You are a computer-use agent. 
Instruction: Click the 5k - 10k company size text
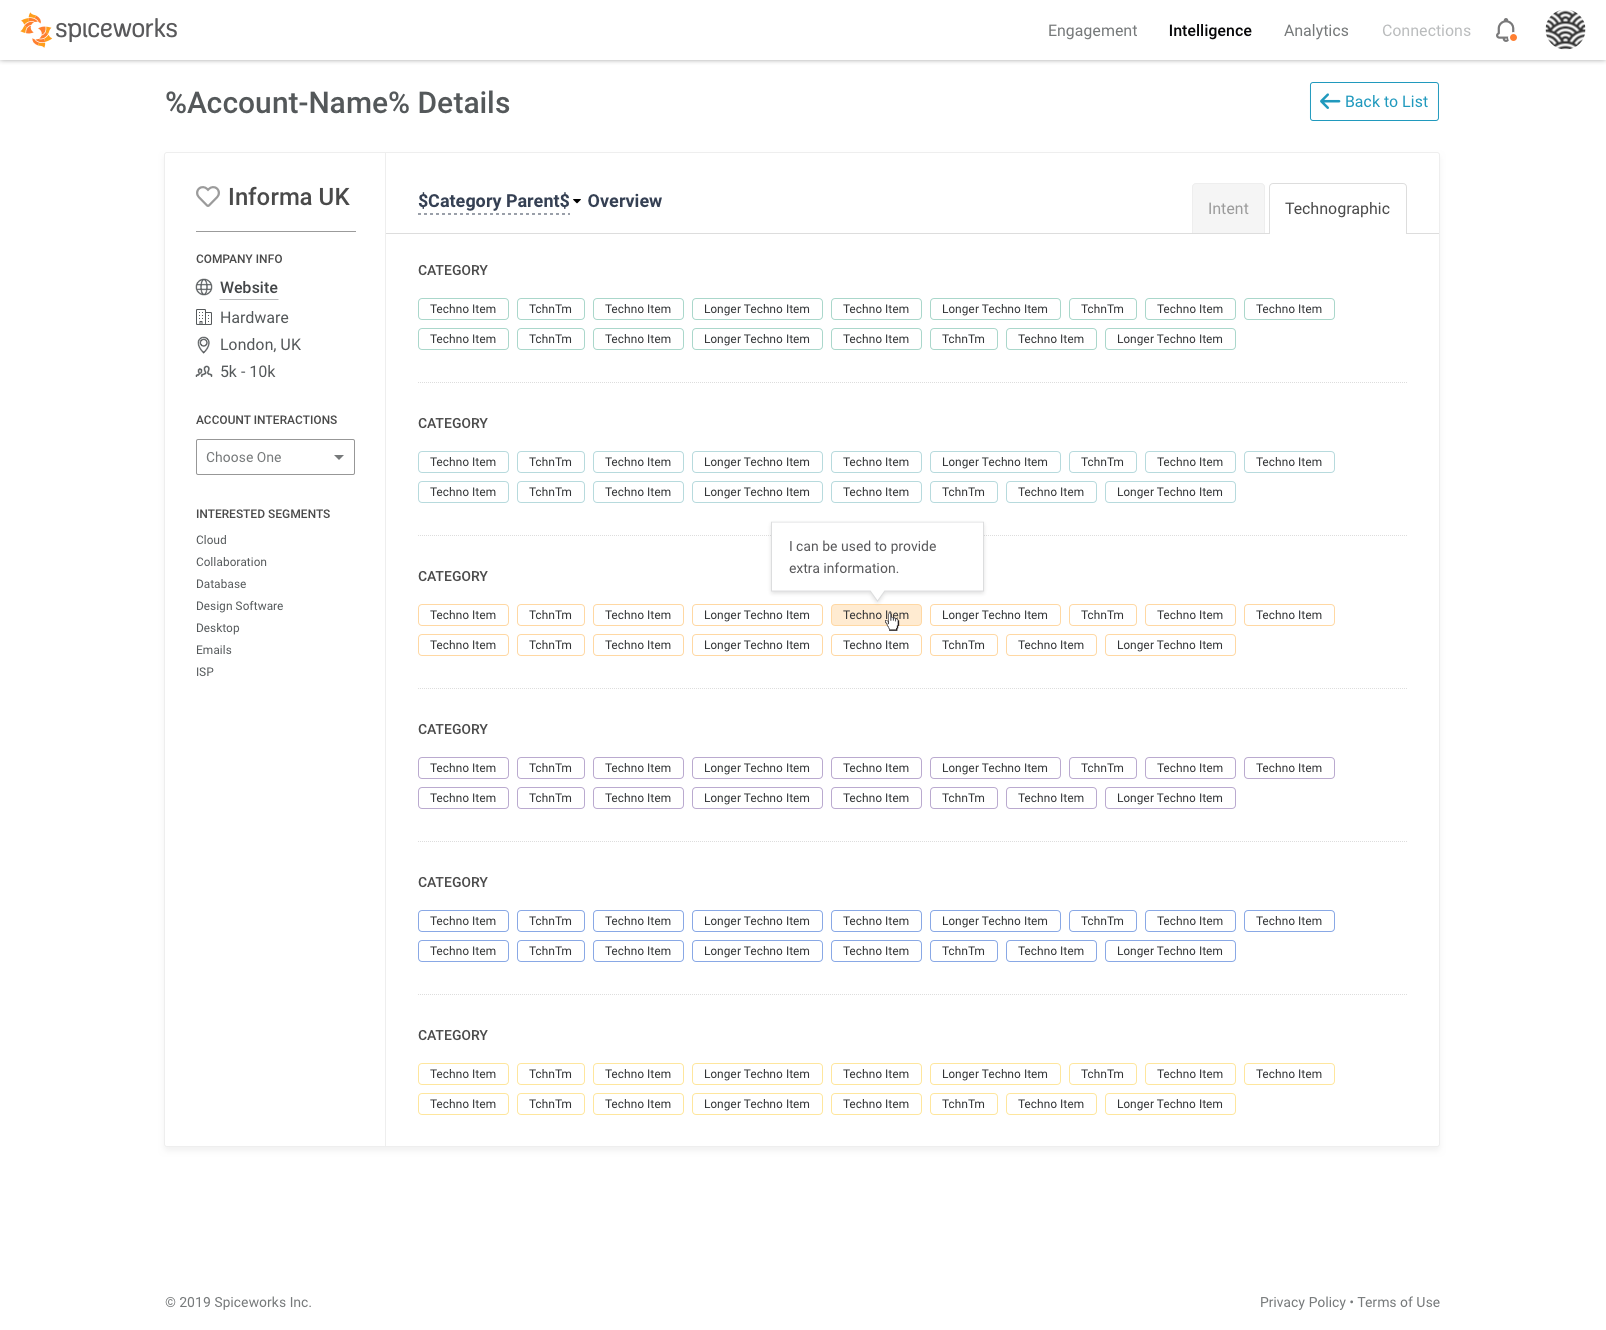click(248, 372)
